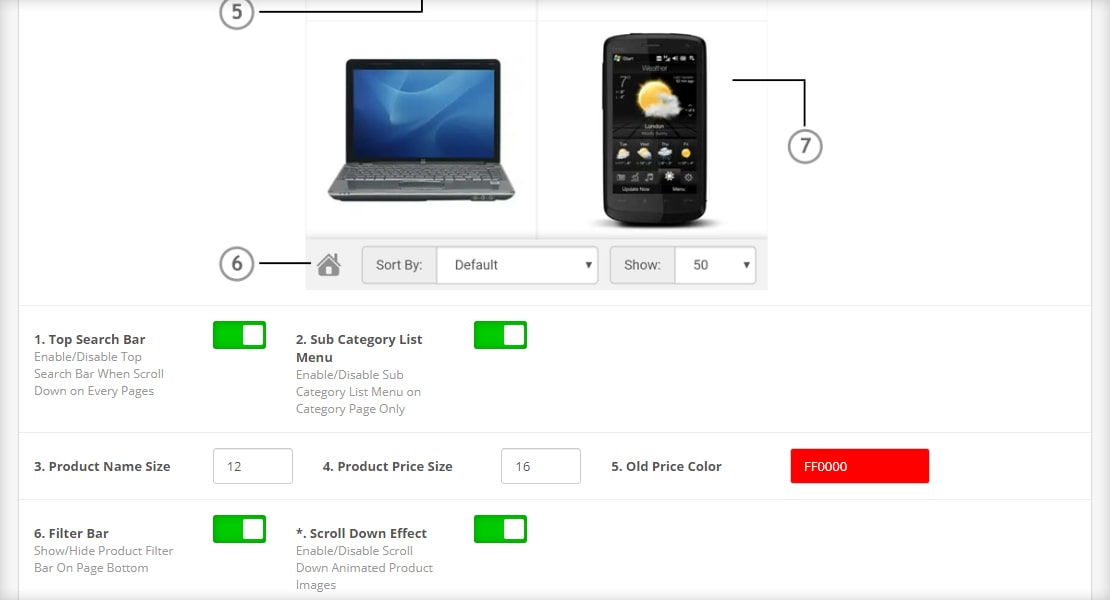Click the home icon in the filter bar

click(x=328, y=265)
